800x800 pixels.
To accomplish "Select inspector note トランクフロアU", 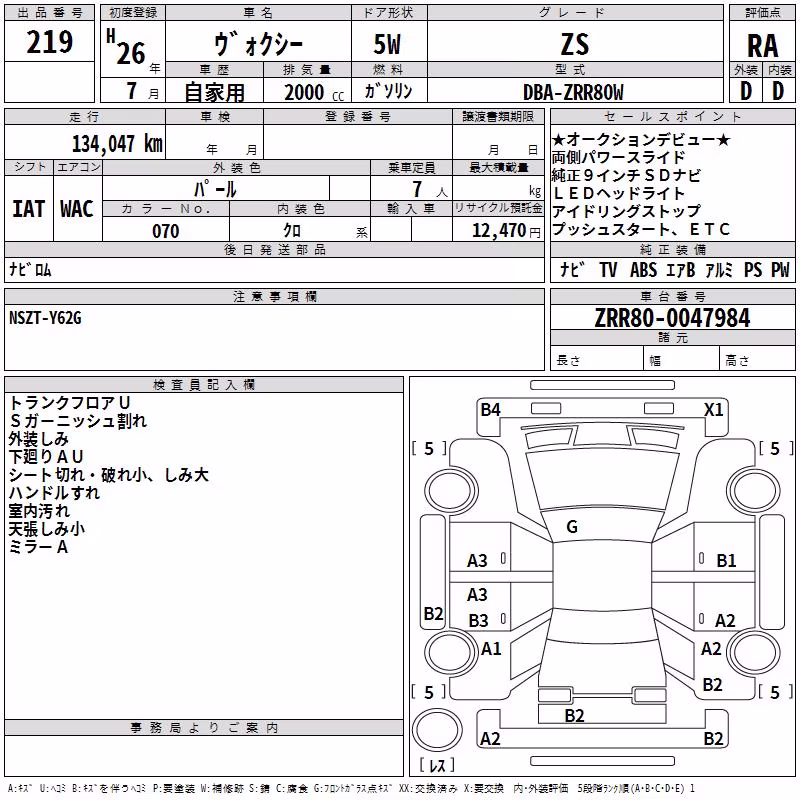I will 70,403.
